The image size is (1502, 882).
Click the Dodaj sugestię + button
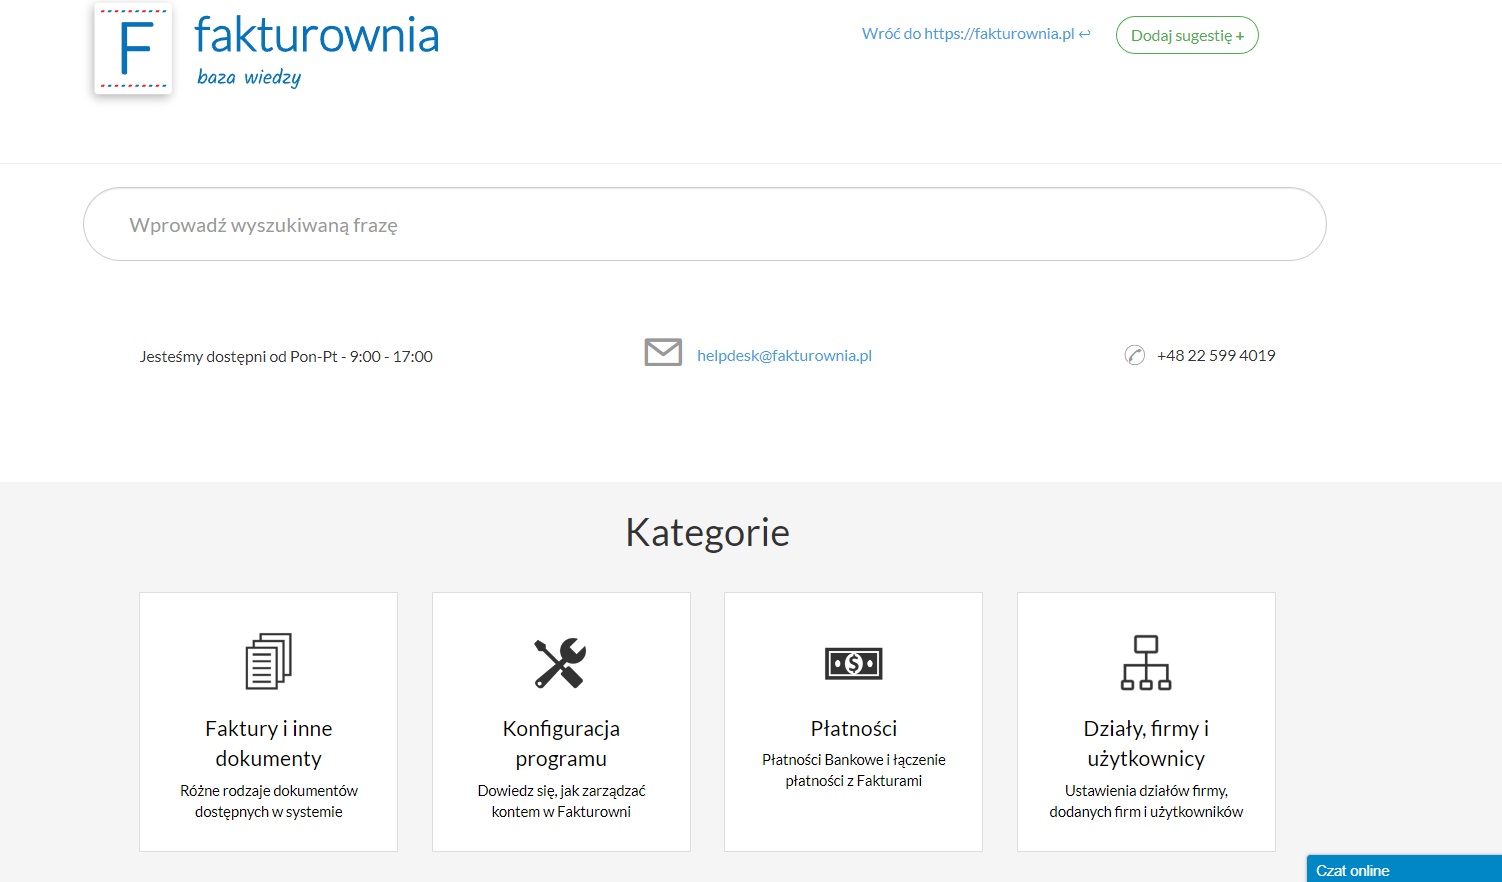coord(1187,35)
